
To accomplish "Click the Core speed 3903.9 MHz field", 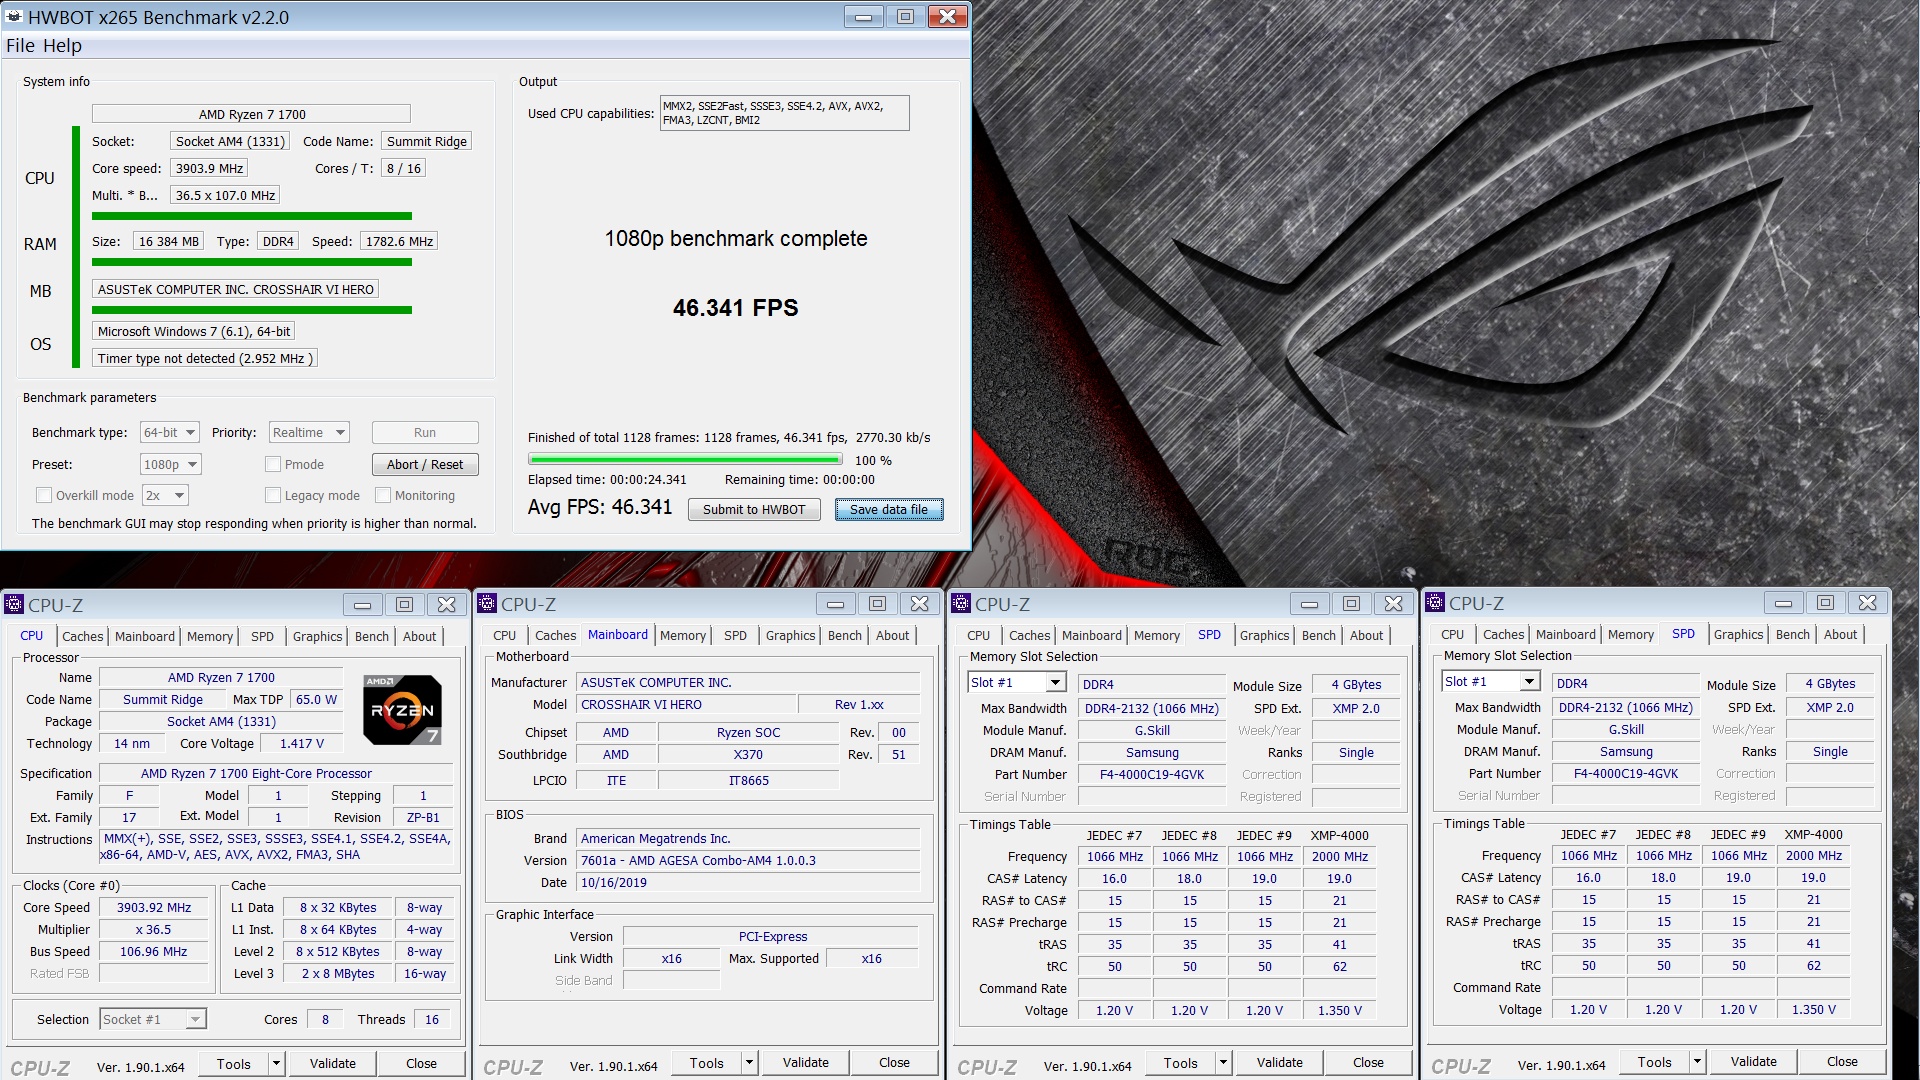I will tap(209, 169).
